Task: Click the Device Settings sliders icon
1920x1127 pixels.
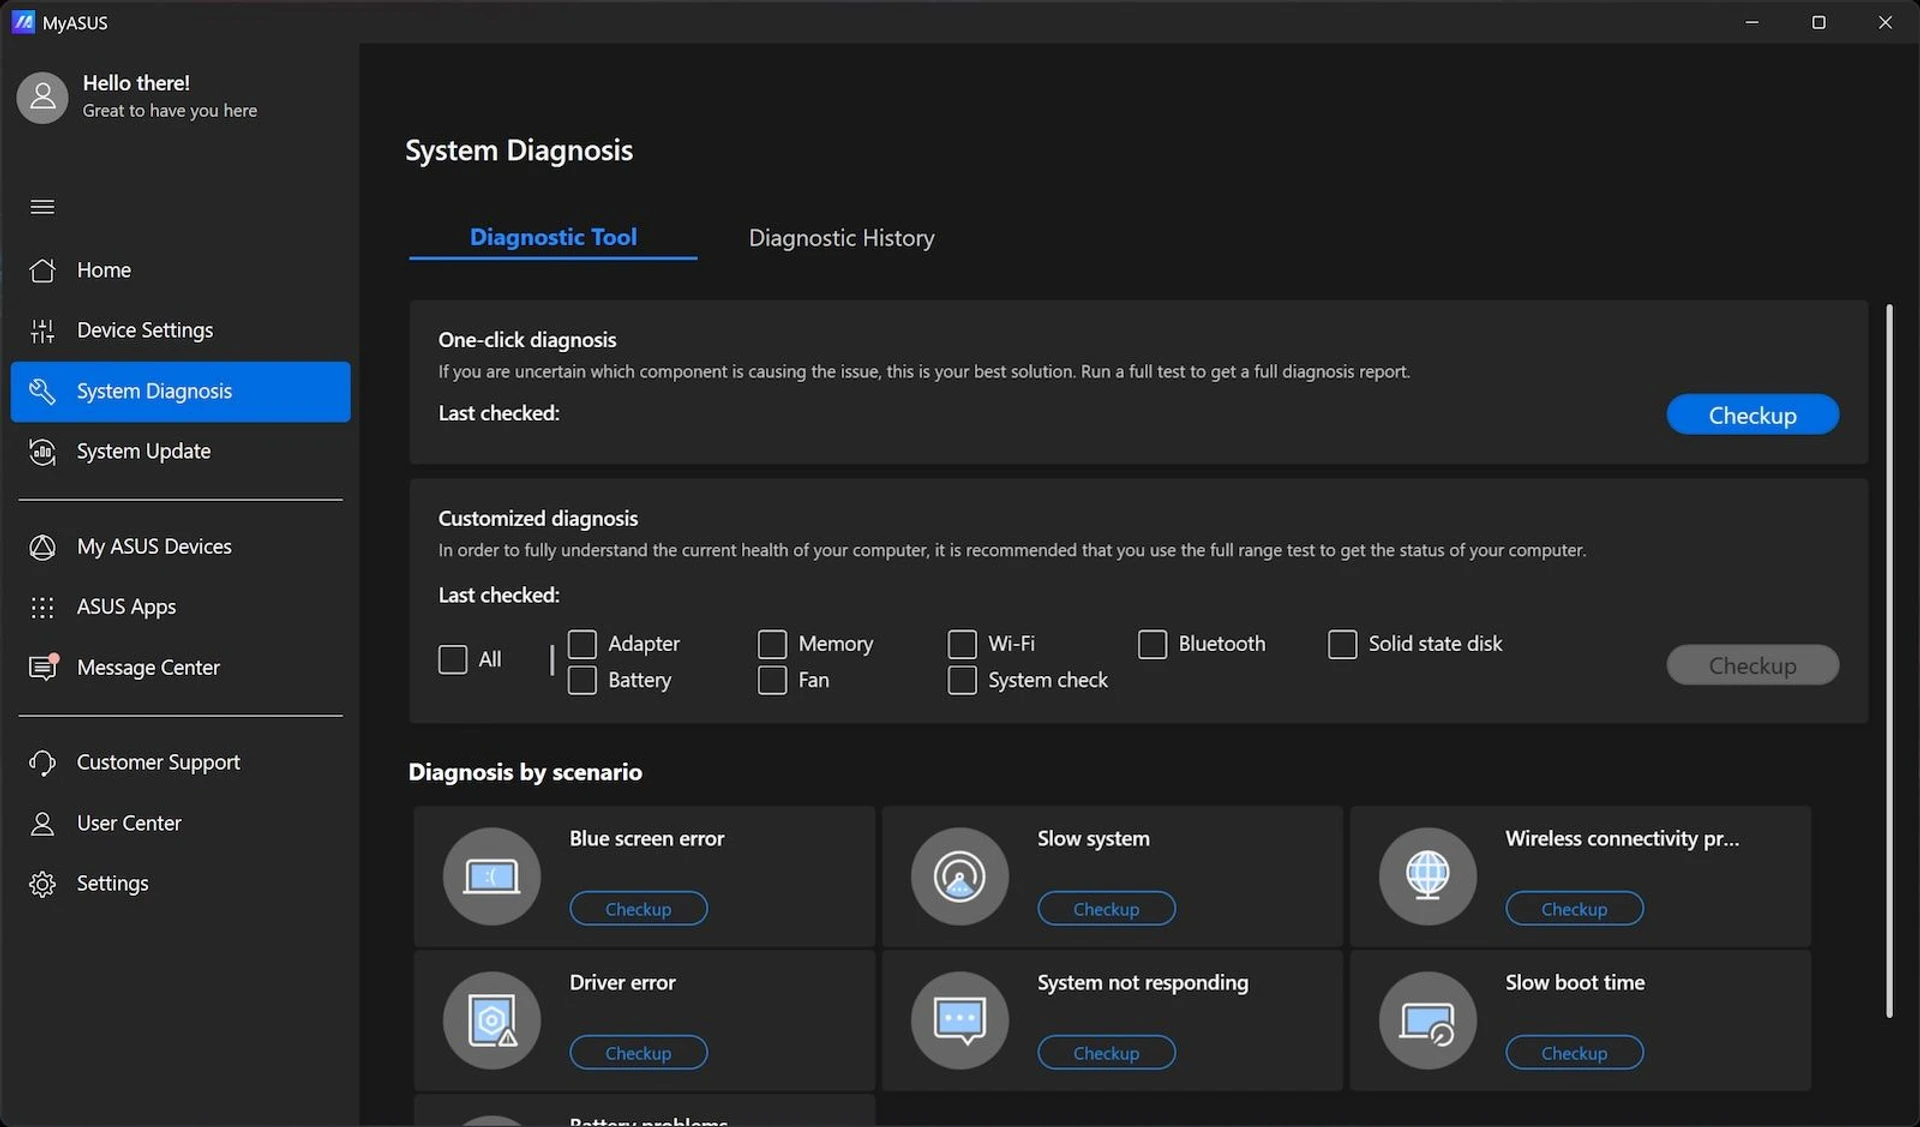Action: [42, 330]
